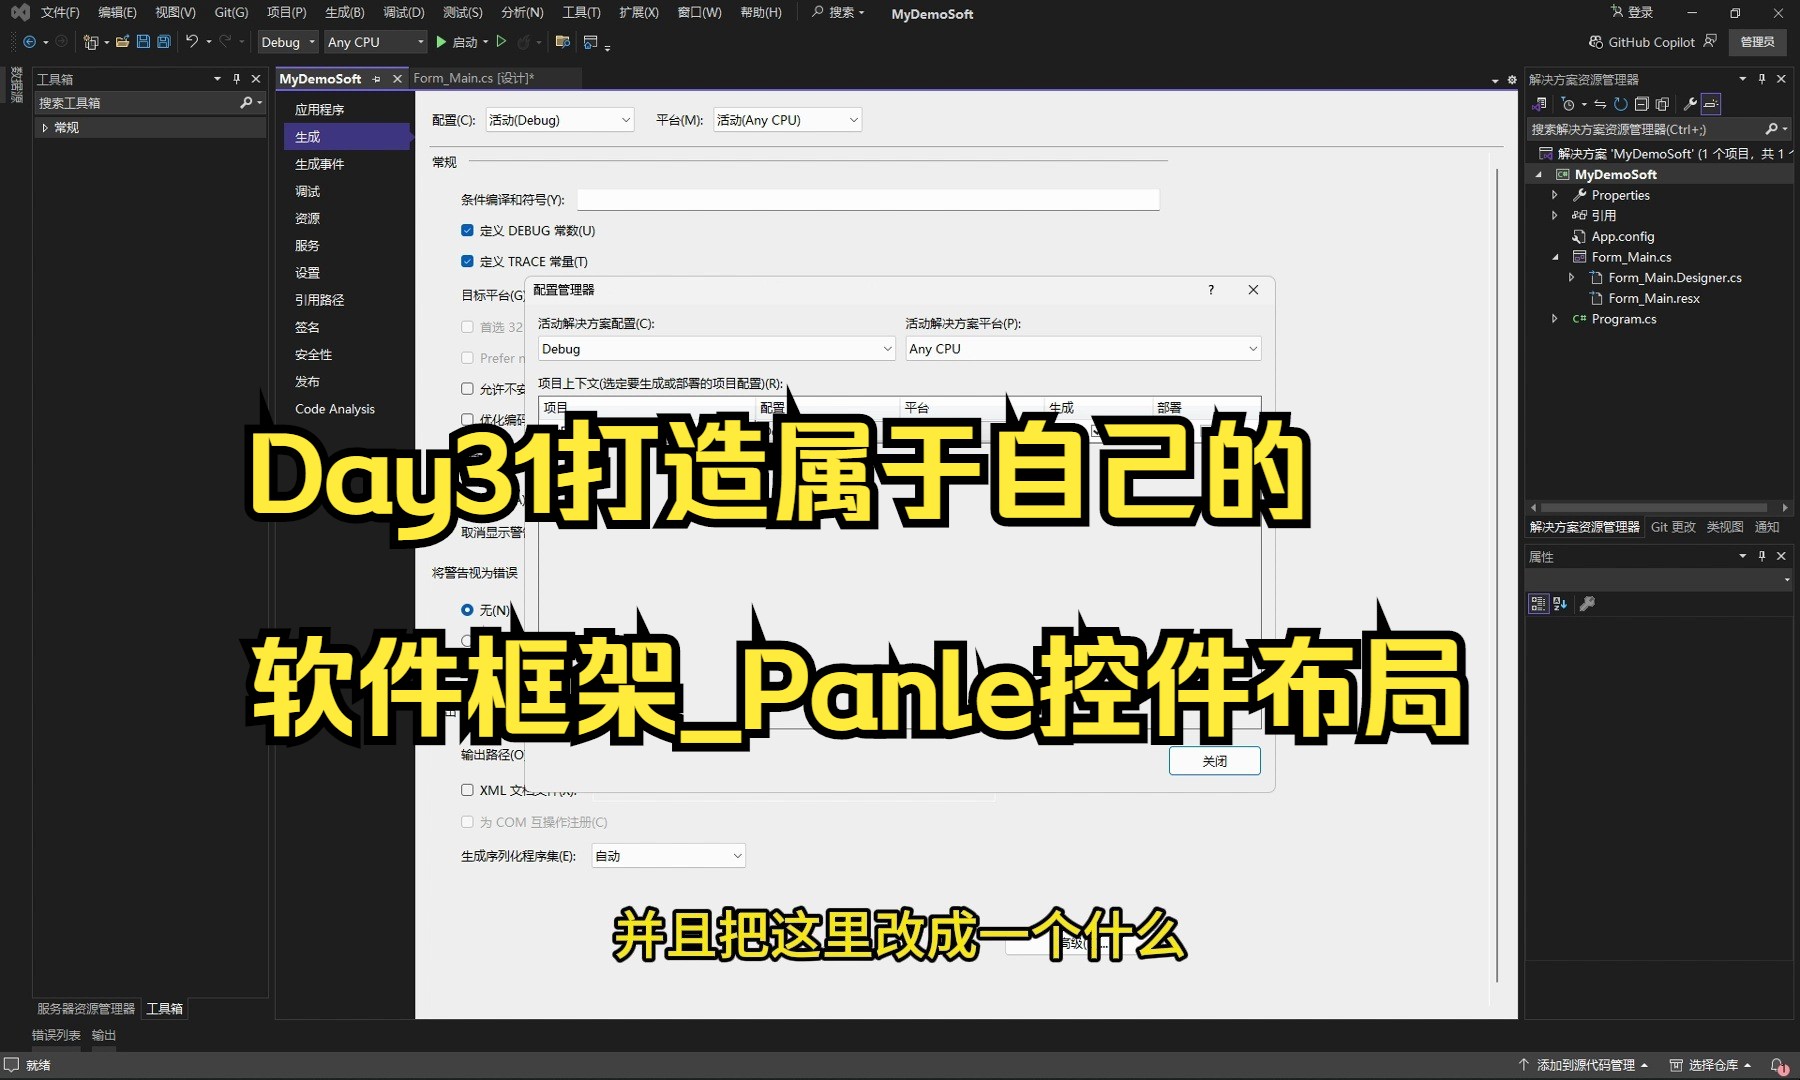Click the save single file icon
This screenshot has width=1800, height=1080.
(x=143, y=42)
